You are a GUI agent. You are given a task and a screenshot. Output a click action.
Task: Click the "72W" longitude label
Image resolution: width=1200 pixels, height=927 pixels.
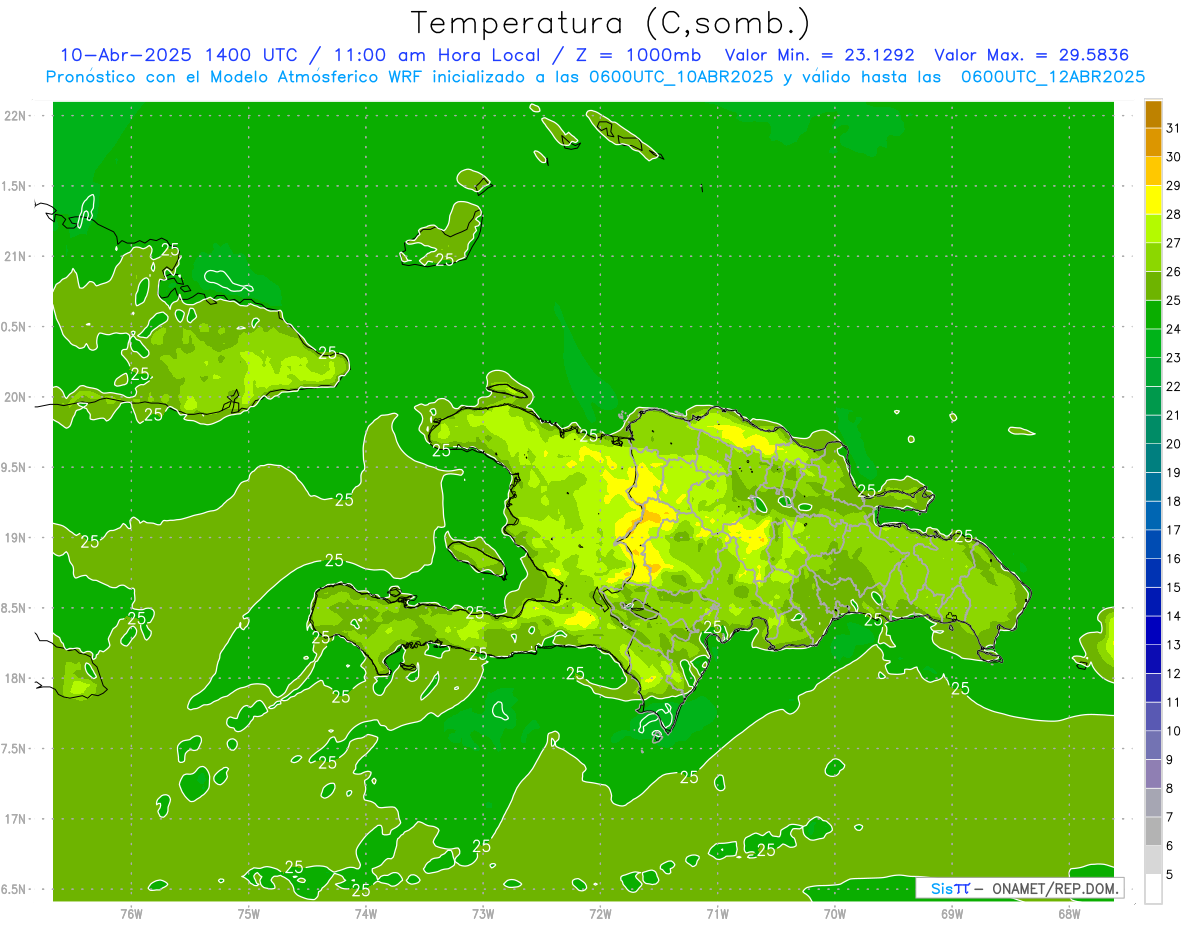(x=600, y=913)
